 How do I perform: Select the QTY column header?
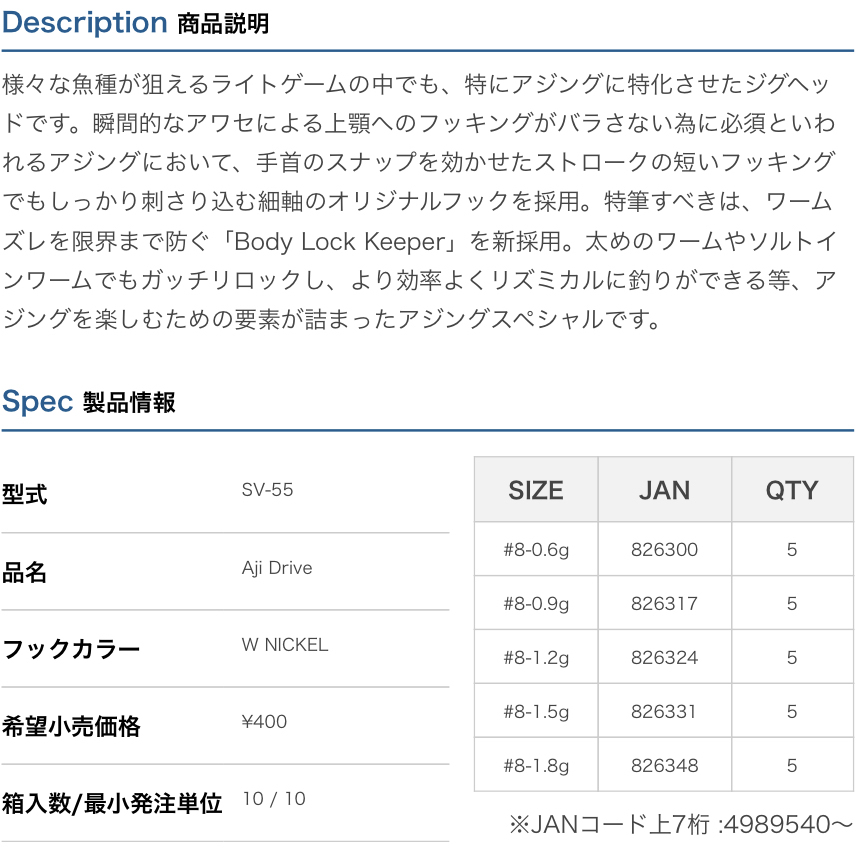coord(792,490)
